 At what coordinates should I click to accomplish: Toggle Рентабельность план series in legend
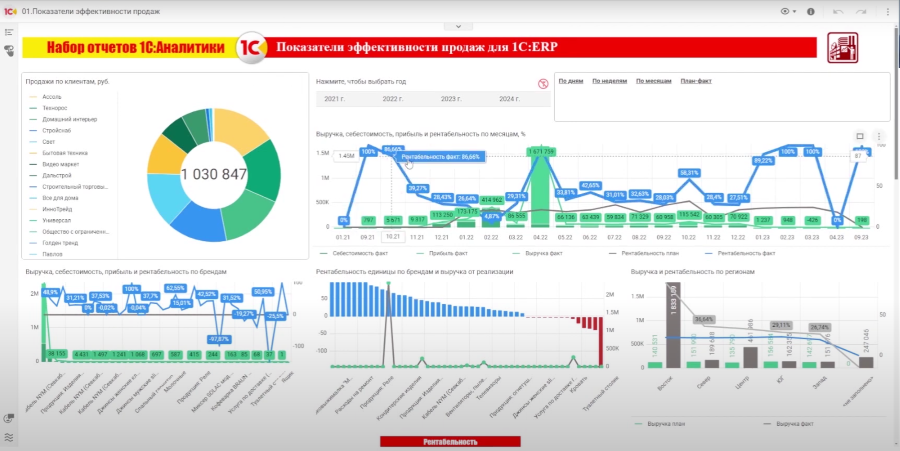tap(643, 253)
